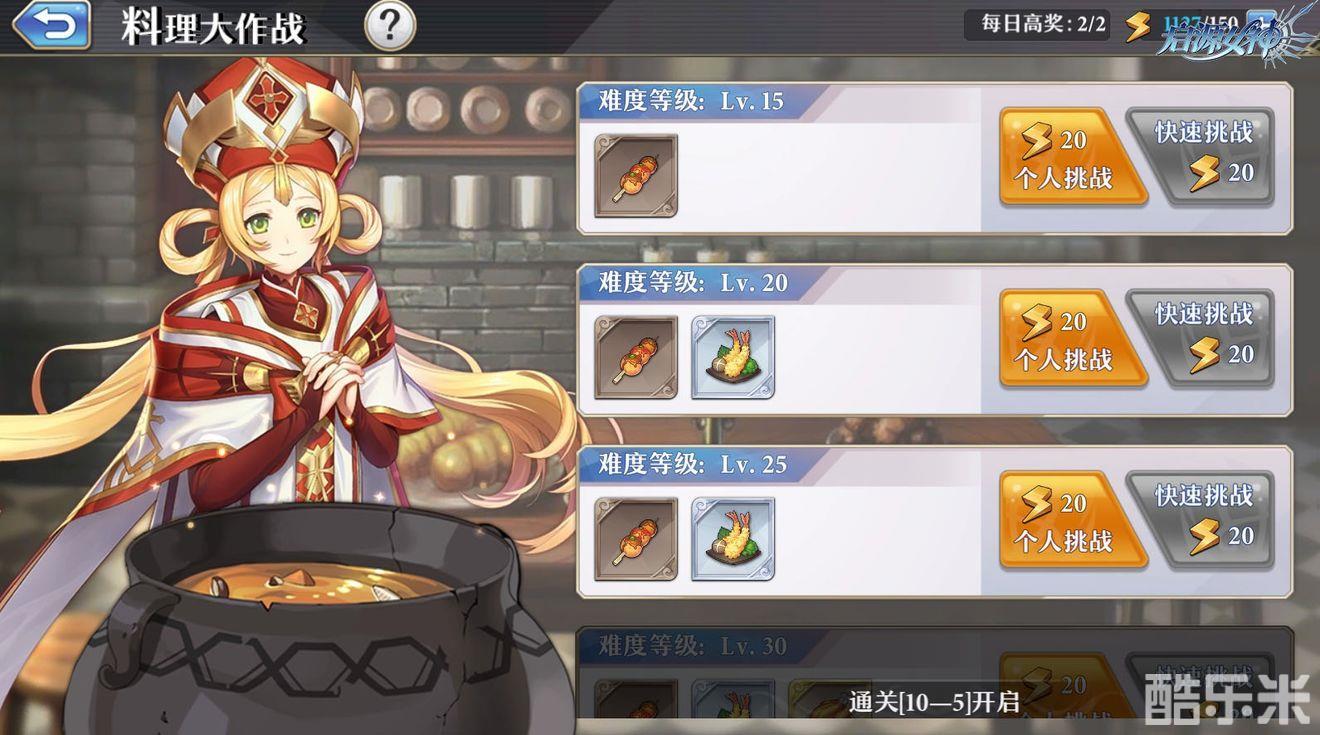This screenshot has height=735, width=1320.
Task: Tap the fried shrimp reward icon in Lv. 20
Action: [x=733, y=357]
